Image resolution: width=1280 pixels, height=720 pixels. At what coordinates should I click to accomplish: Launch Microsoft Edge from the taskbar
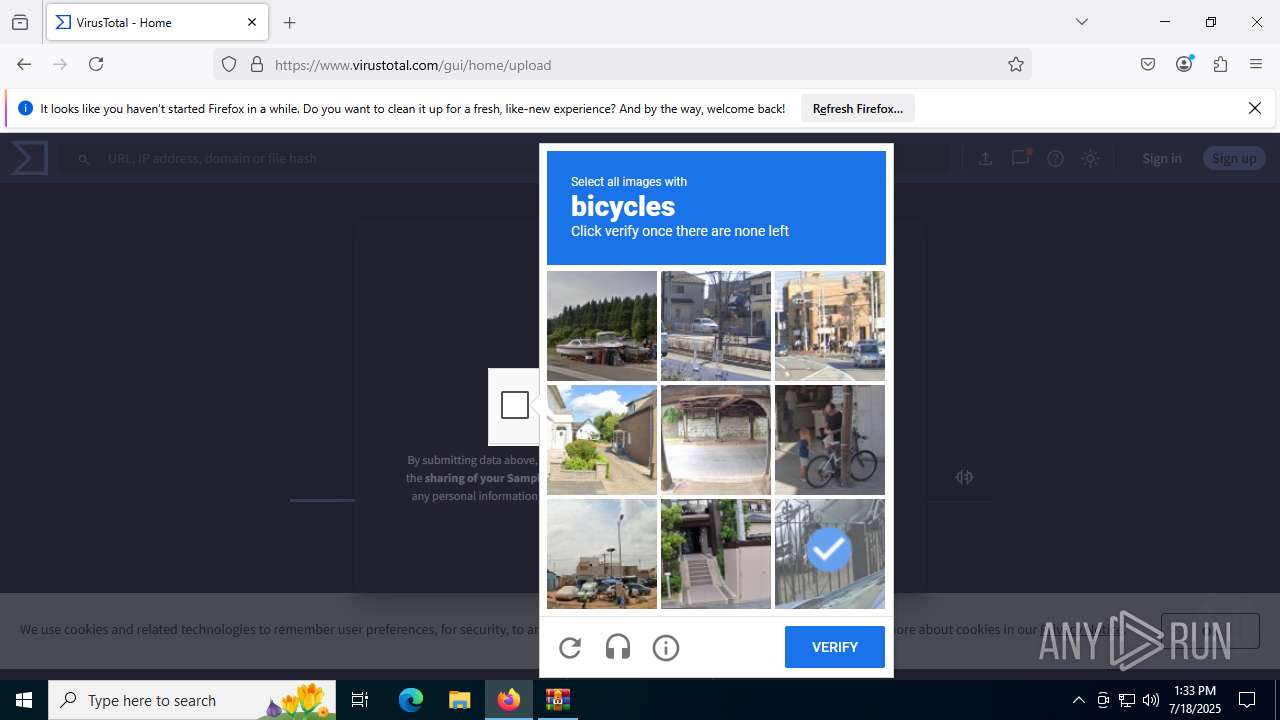(x=411, y=700)
